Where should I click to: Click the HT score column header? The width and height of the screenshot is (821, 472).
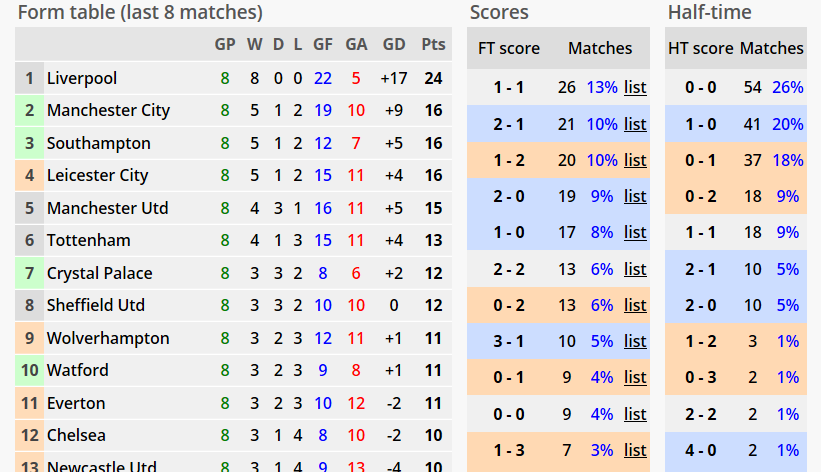[701, 49]
